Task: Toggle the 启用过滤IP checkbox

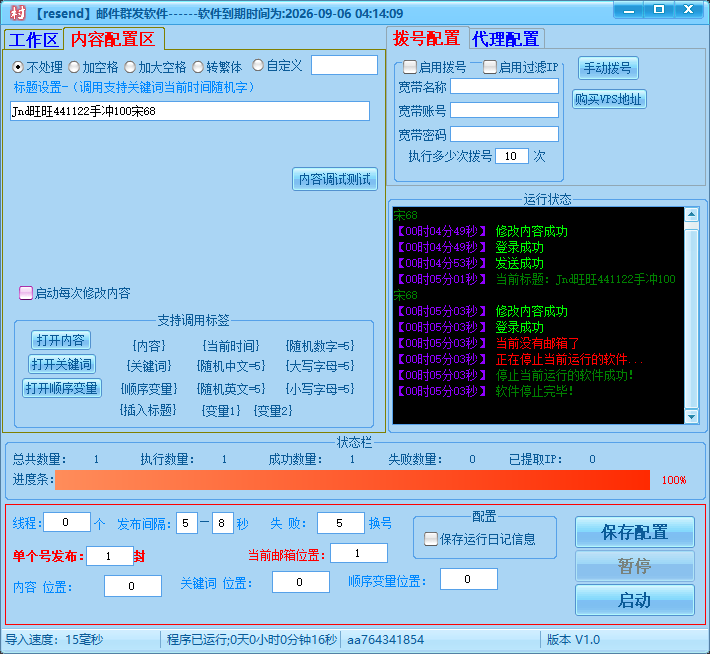Action: tap(490, 67)
